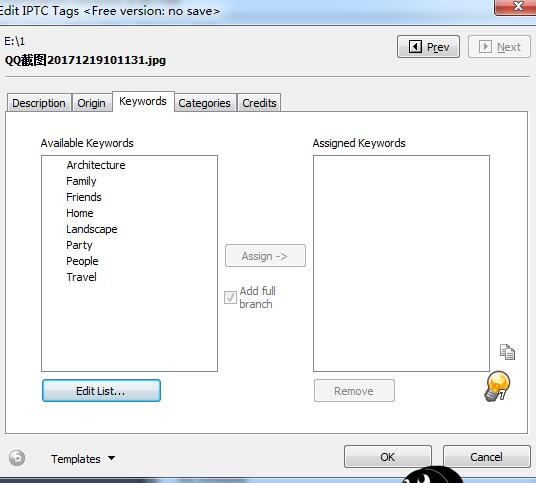Image resolution: width=536 pixels, height=483 pixels.
Task: Toggle the Add full branch checkbox
Action: tap(230, 297)
